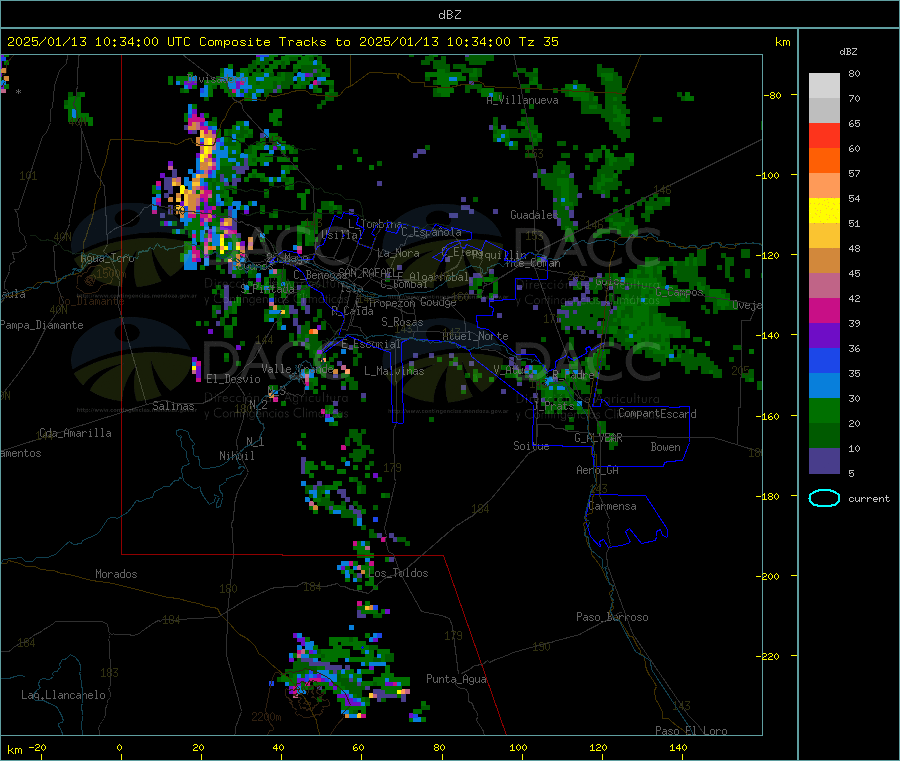Viewport: 900px width, 761px height.
Task: Click the E_Escorial map label
Action: coord(370,344)
